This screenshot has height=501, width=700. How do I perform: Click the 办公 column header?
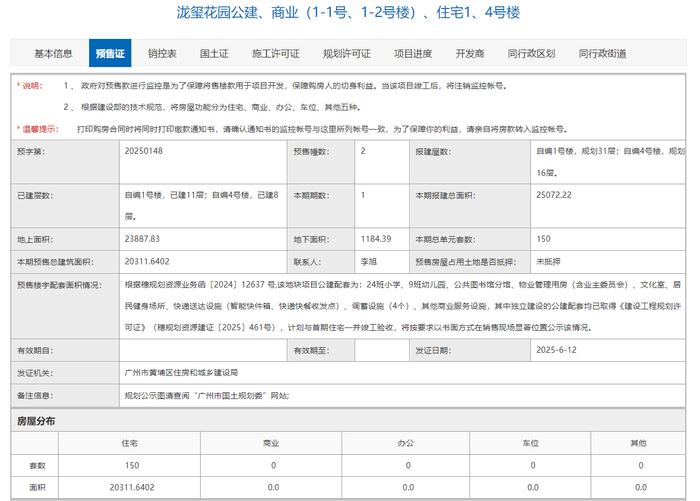coord(405,443)
